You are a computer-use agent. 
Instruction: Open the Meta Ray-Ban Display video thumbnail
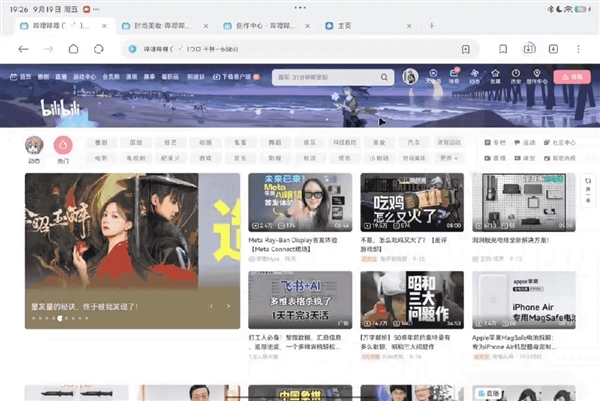299,203
